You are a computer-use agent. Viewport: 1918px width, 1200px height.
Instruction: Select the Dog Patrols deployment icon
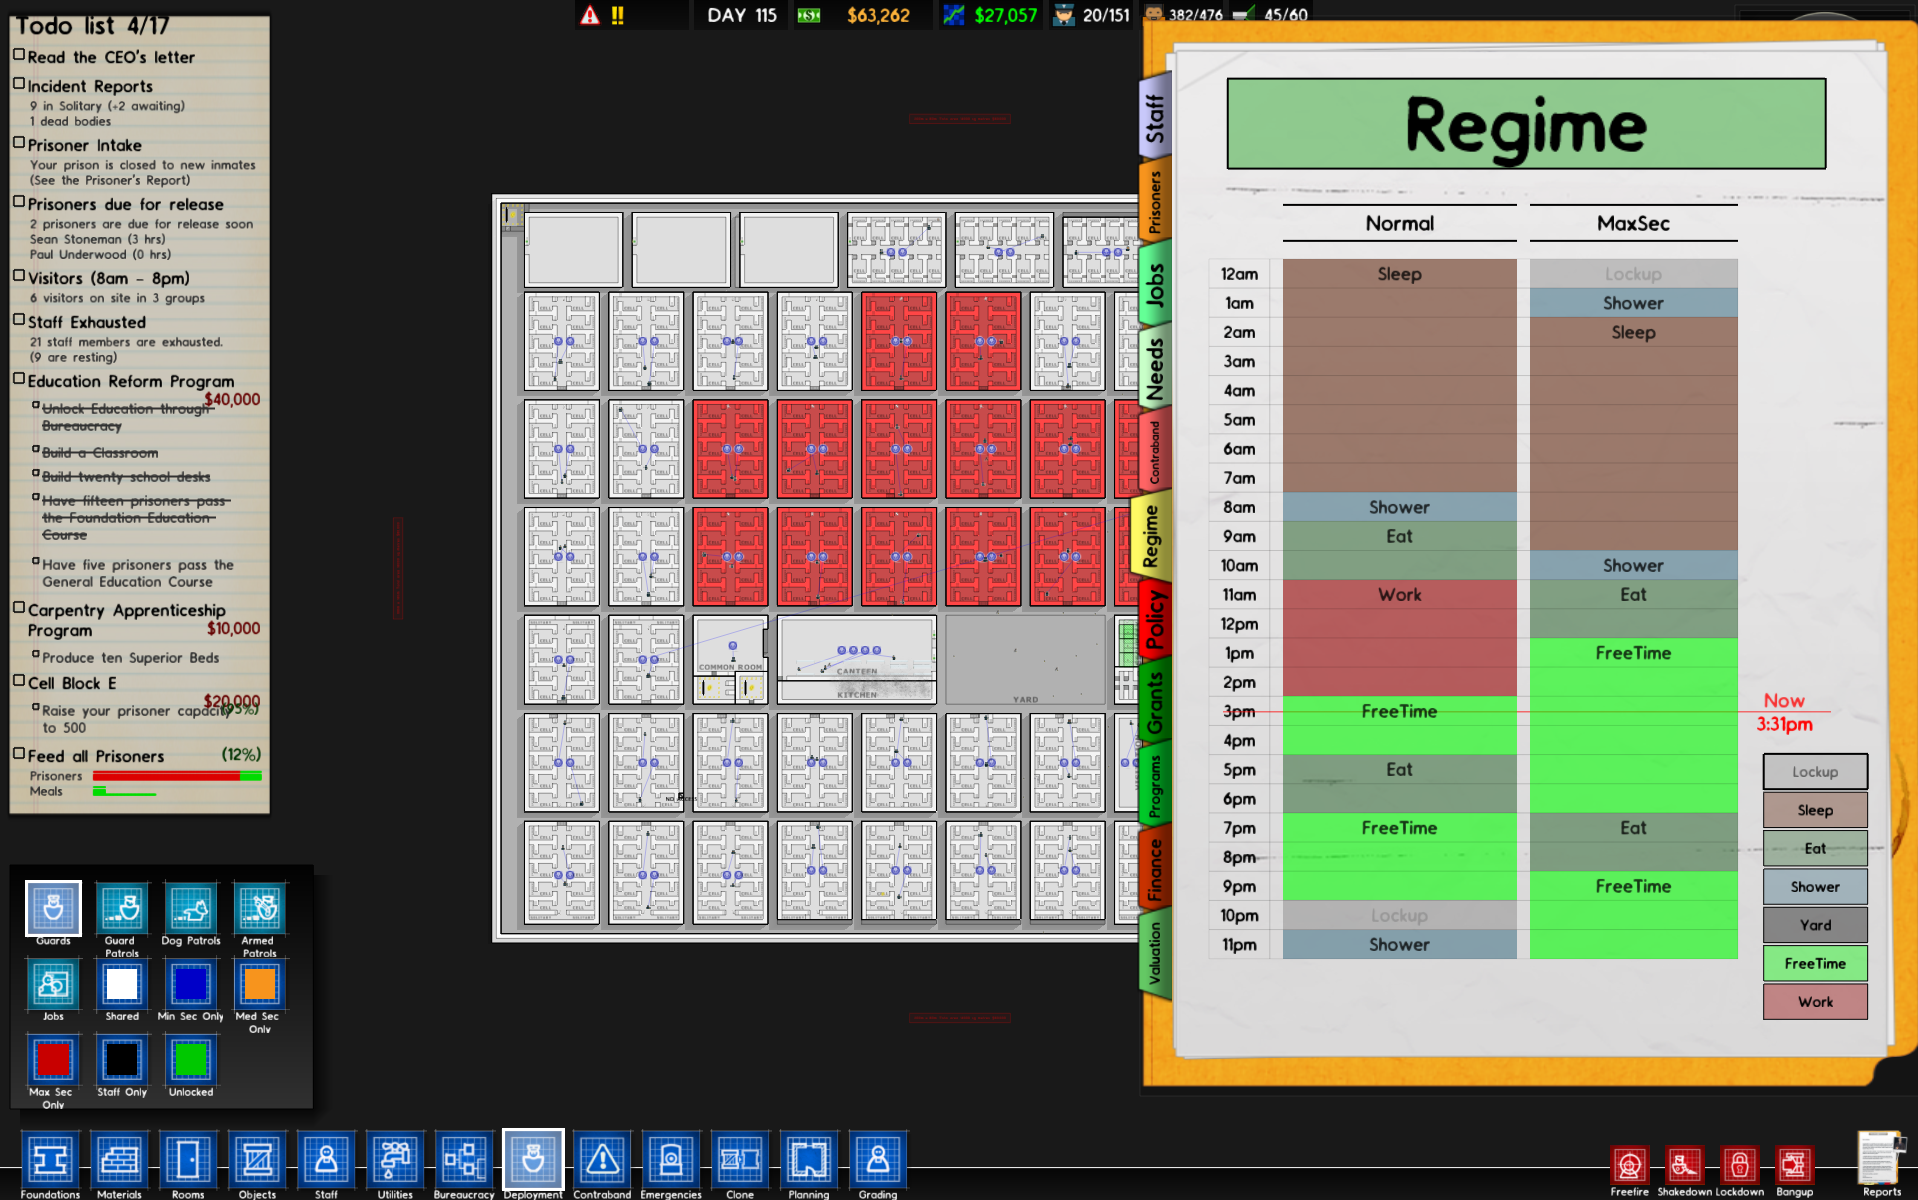tap(190, 908)
